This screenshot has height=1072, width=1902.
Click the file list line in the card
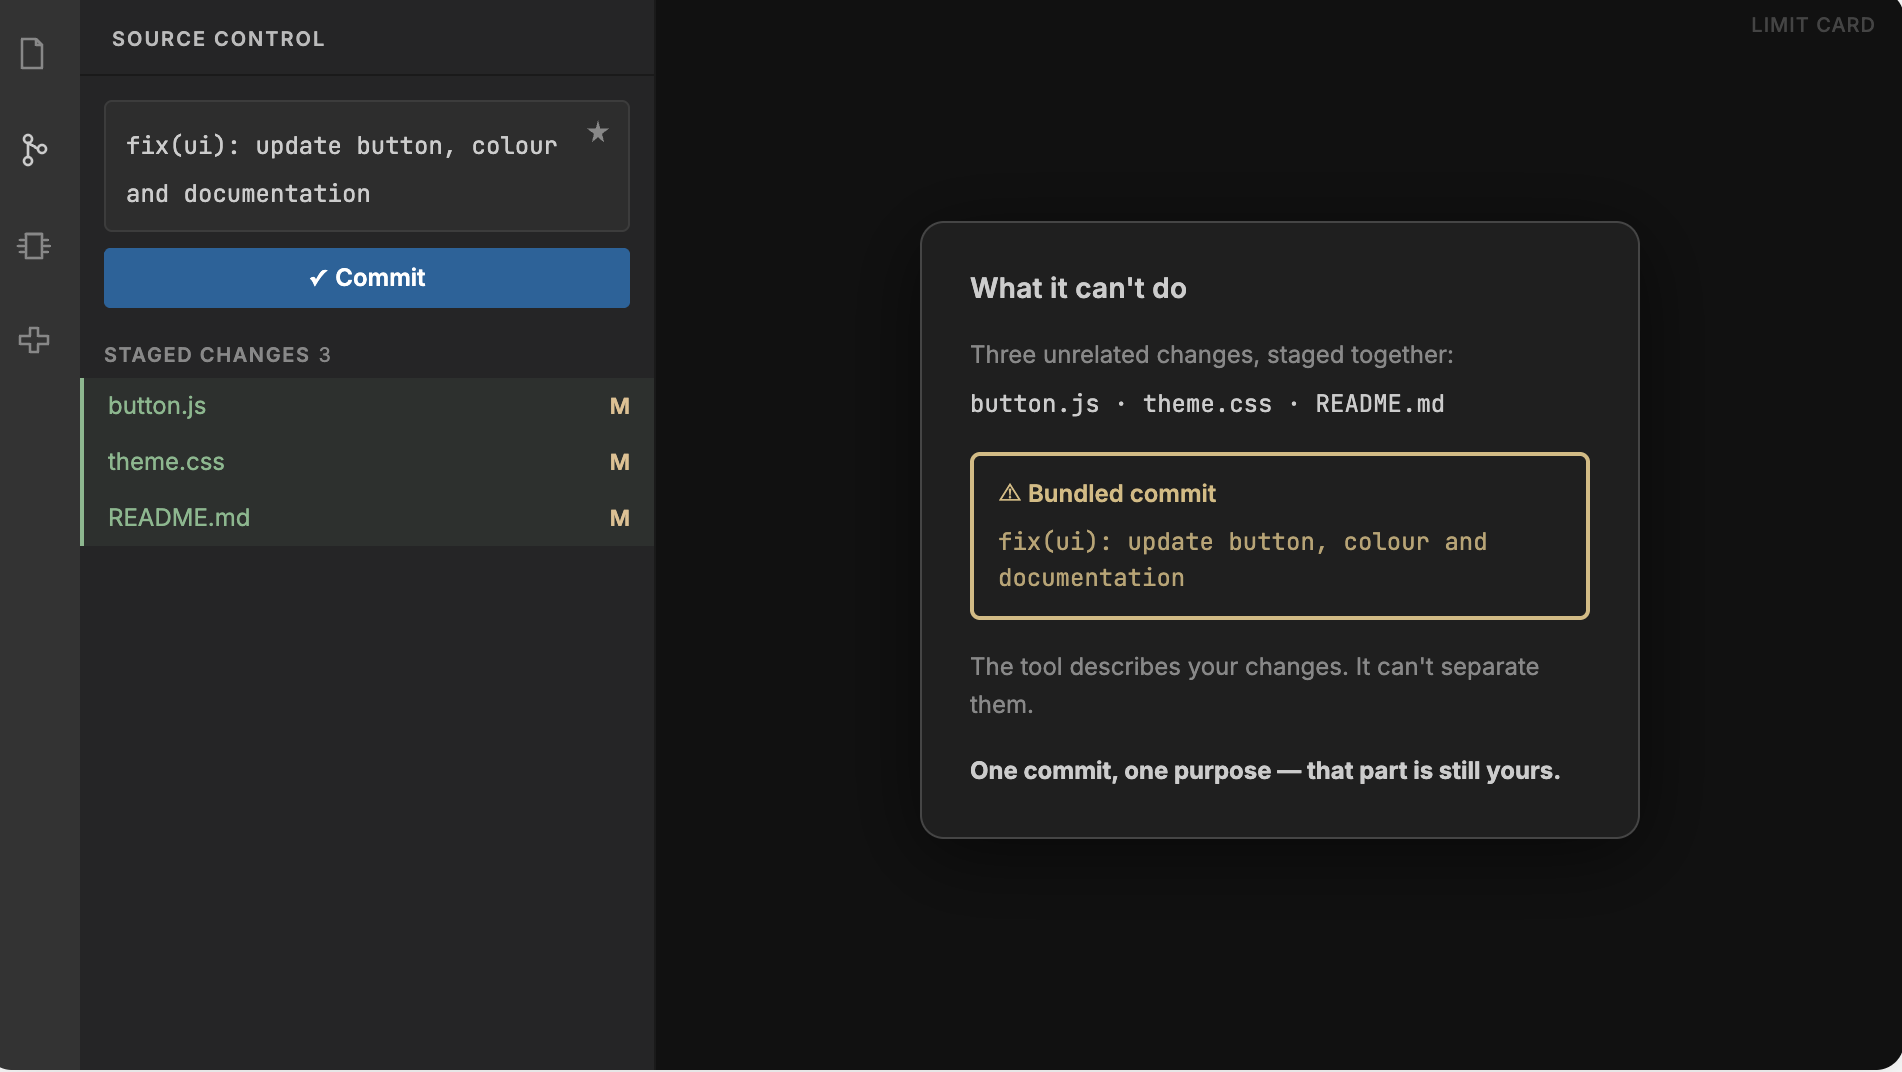point(1207,404)
